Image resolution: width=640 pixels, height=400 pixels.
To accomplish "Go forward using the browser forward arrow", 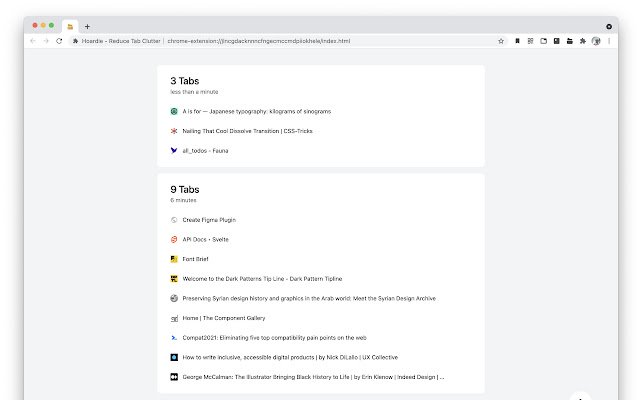I will point(46,41).
